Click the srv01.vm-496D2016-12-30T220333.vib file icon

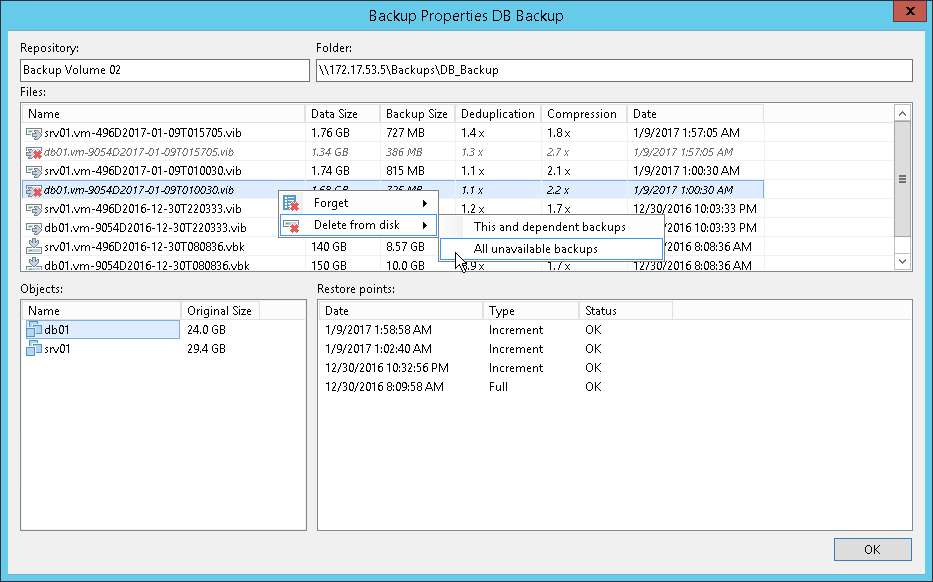pos(33,209)
